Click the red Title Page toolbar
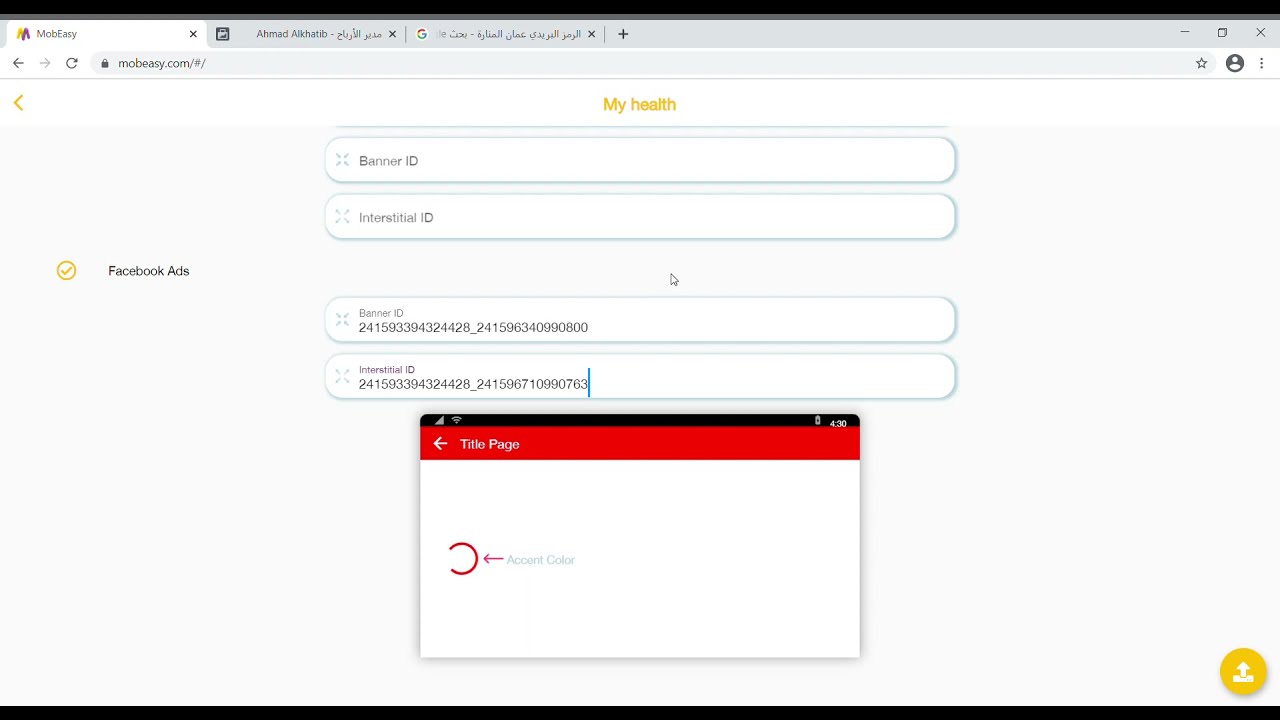The image size is (1280, 720). click(x=640, y=444)
